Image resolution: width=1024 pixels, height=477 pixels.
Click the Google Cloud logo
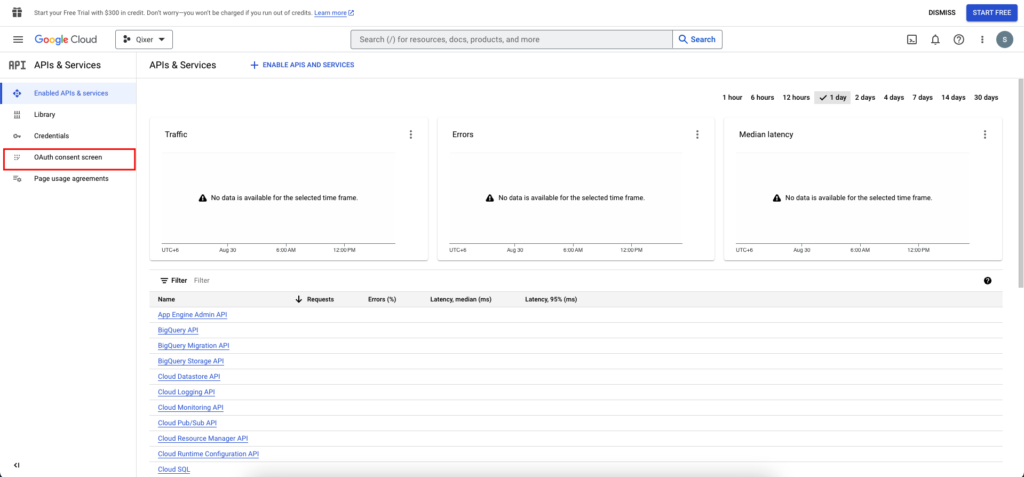coord(66,39)
